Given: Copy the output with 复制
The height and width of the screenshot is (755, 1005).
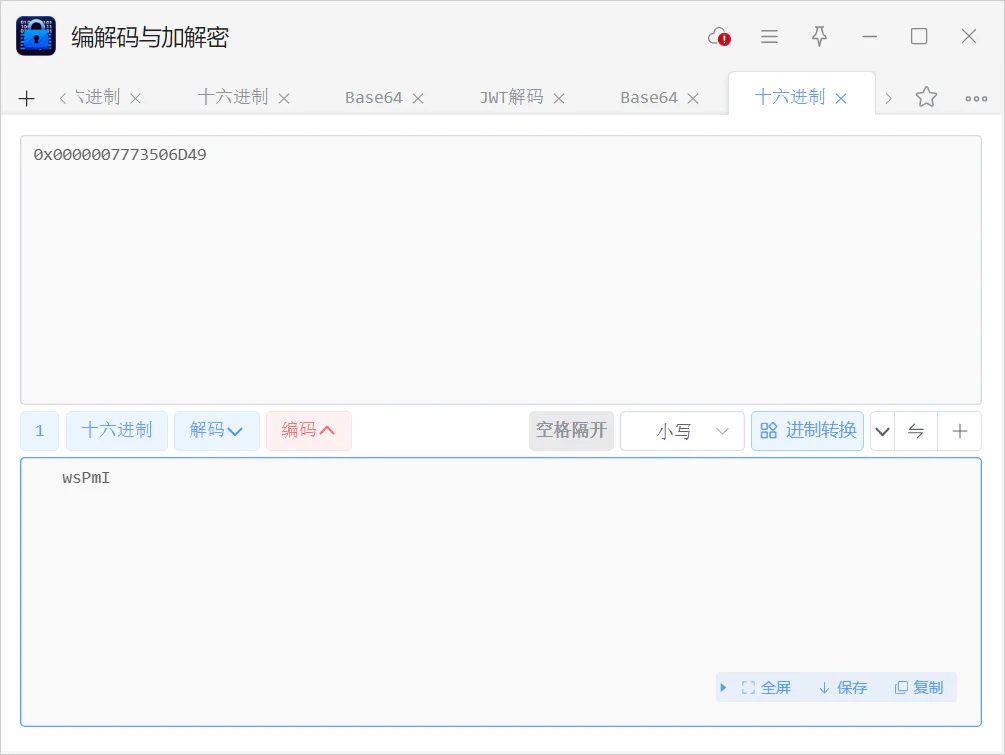Looking at the screenshot, I should (919, 688).
